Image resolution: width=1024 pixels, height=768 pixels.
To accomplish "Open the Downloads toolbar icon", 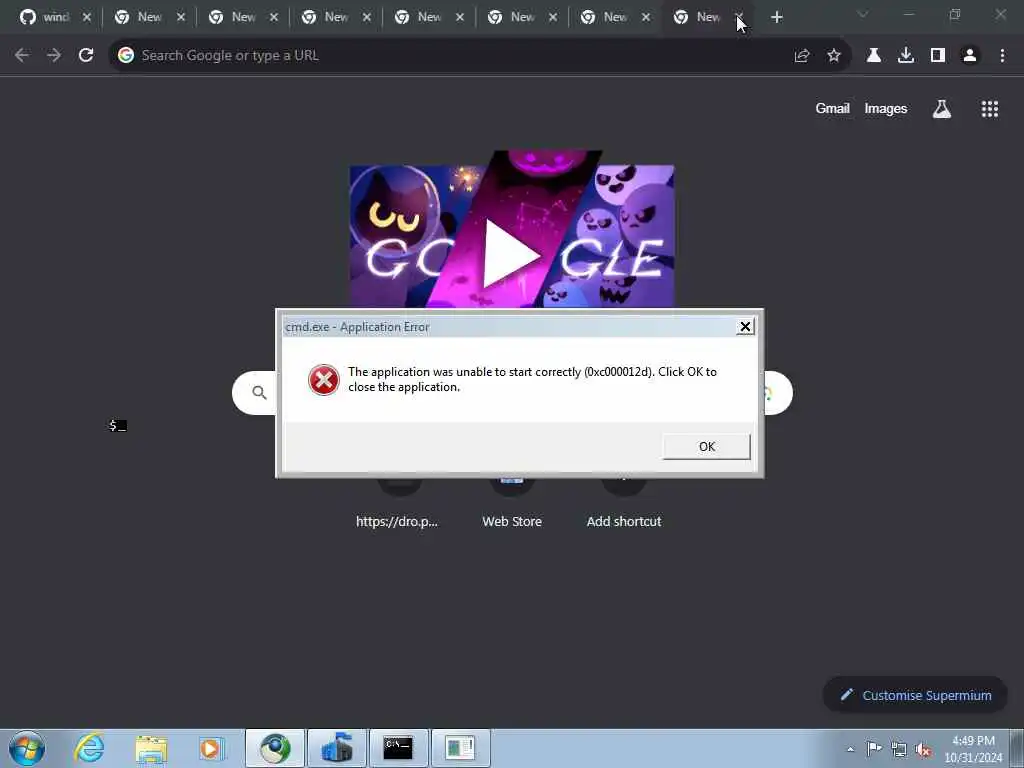I will coord(906,56).
